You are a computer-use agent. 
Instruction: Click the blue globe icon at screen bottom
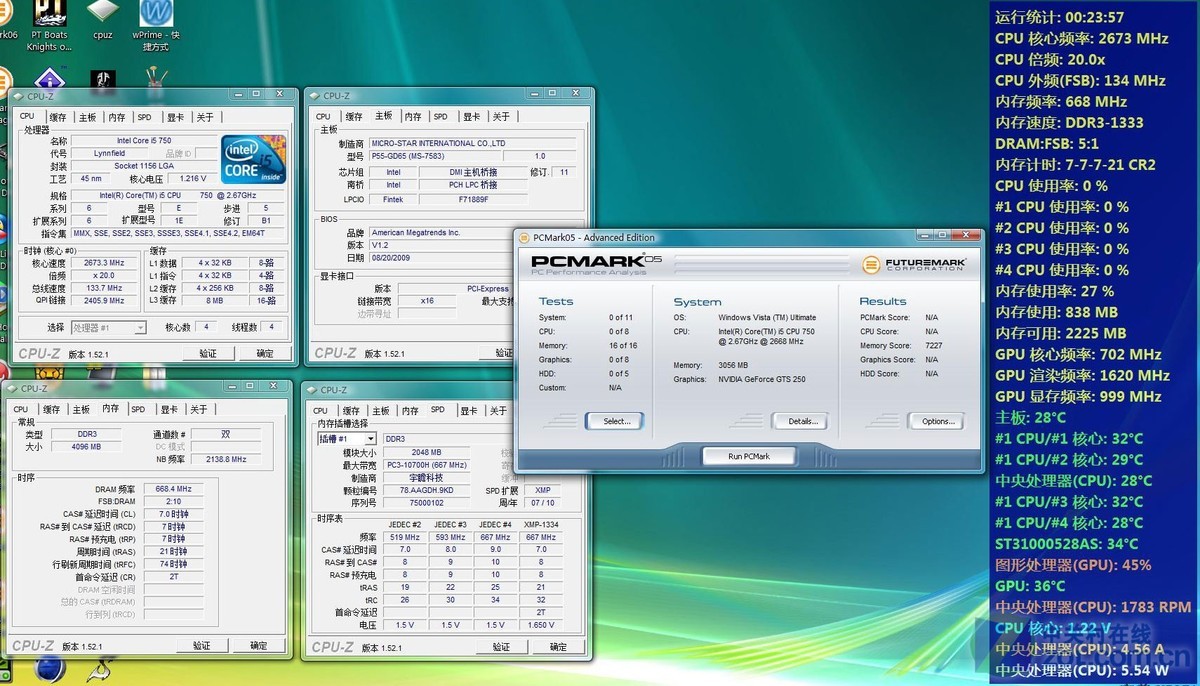(x=49, y=670)
